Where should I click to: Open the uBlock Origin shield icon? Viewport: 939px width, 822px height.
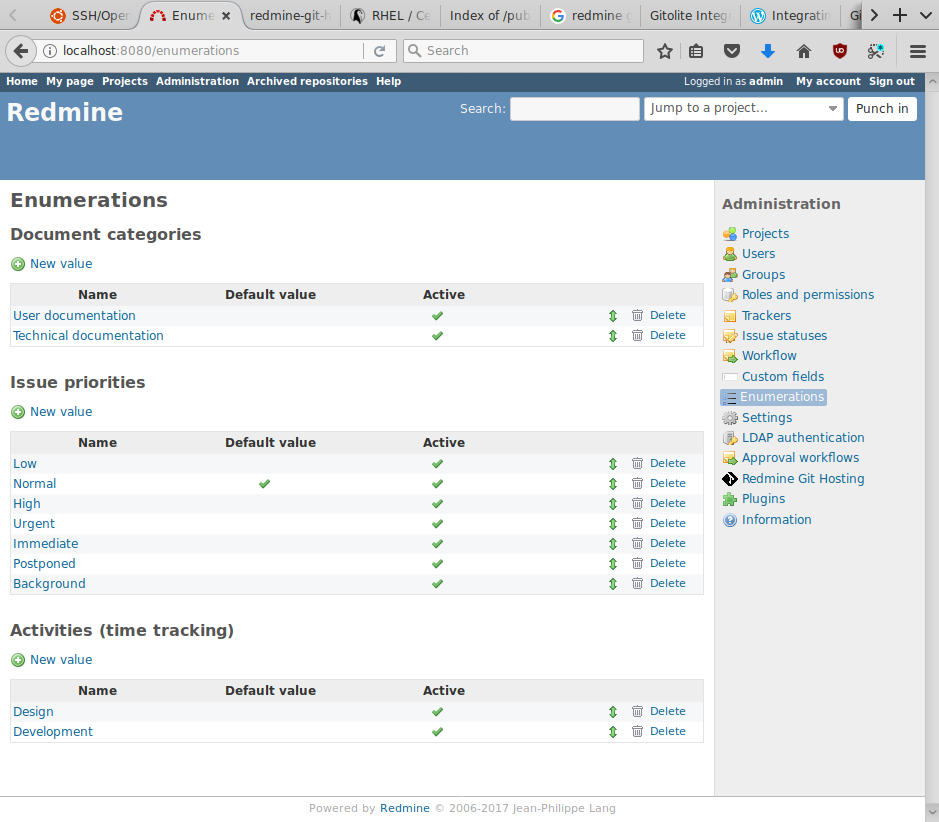840,51
